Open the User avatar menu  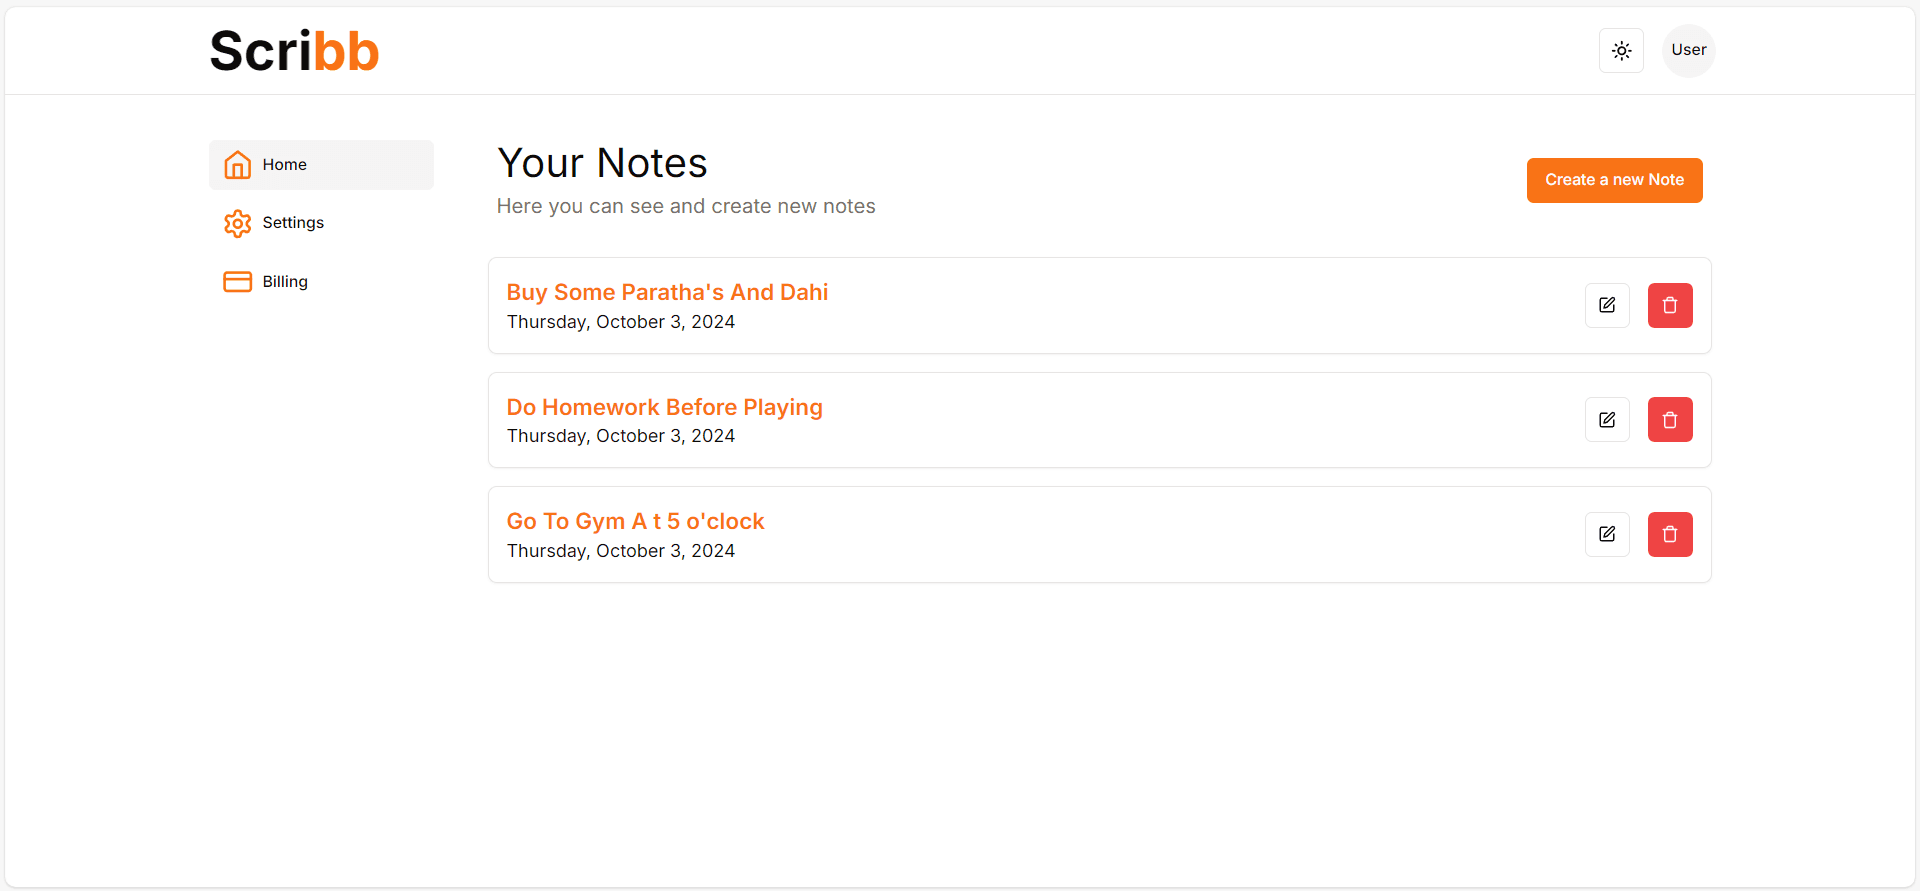click(1688, 50)
